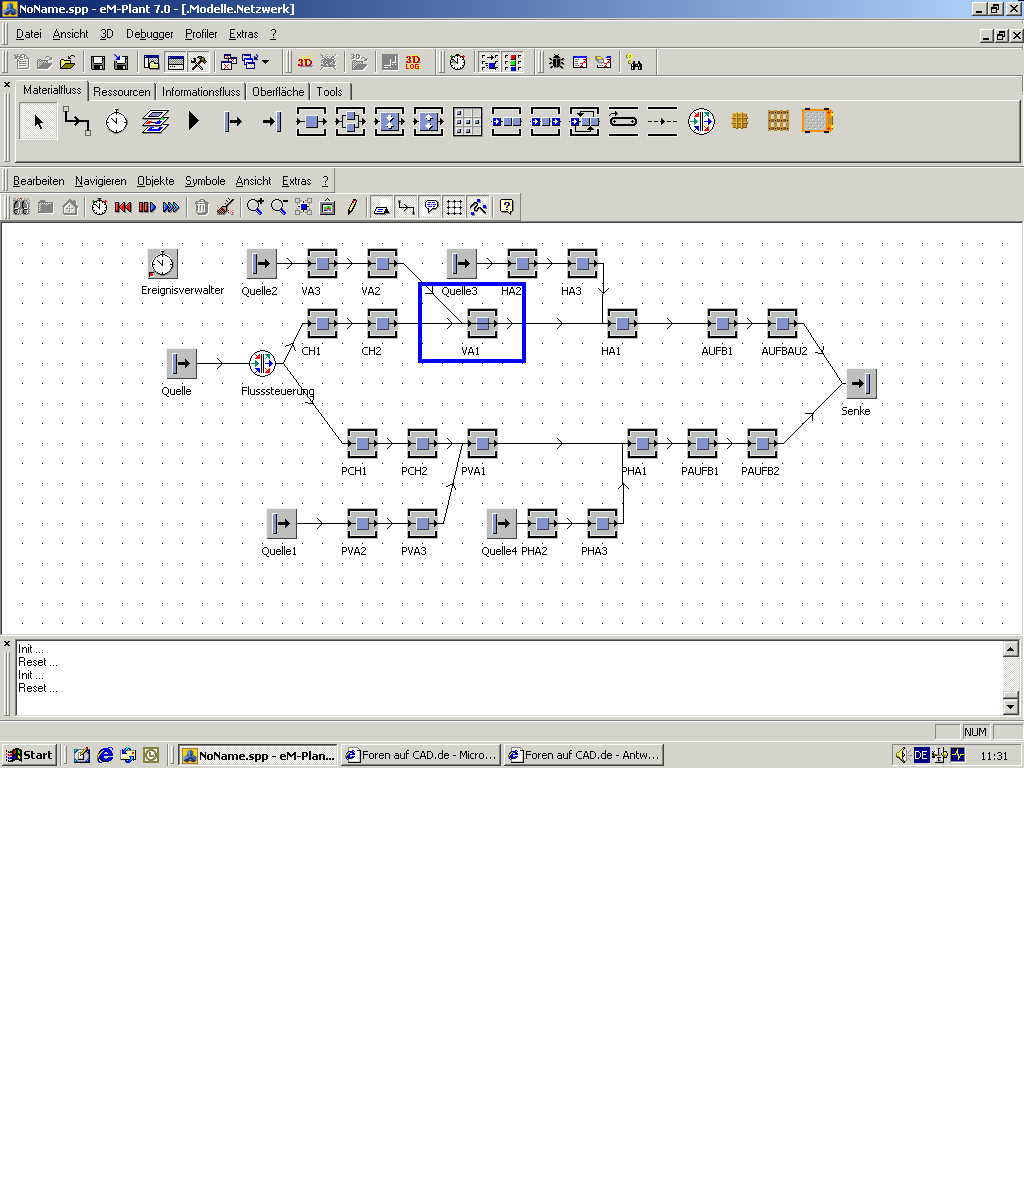The height and width of the screenshot is (1200, 1024).
Task: Switch to the Tools tab
Action: [x=329, y=92]
